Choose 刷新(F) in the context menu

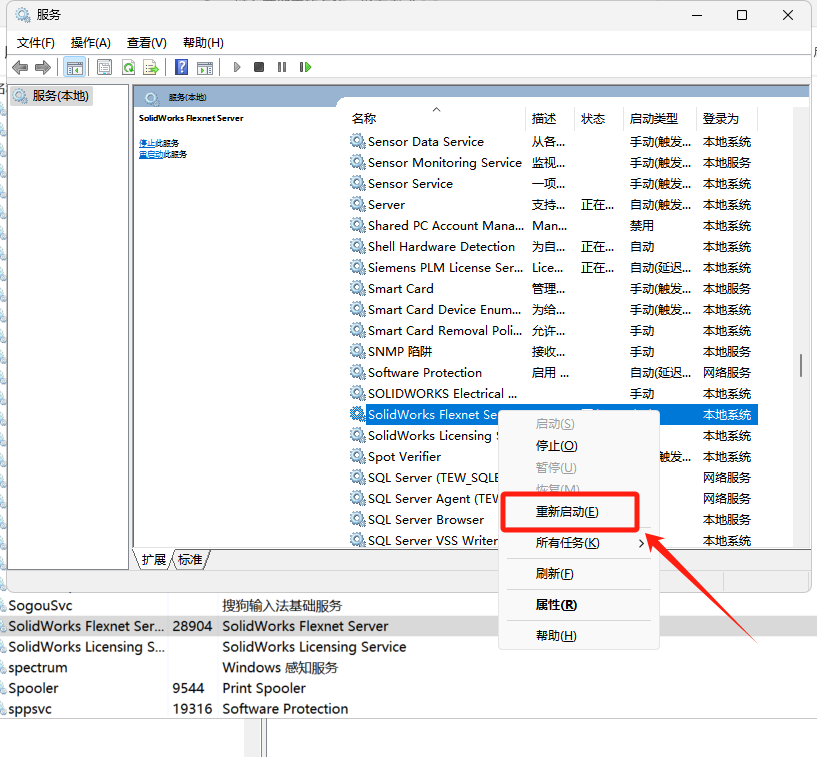[554, 574]
